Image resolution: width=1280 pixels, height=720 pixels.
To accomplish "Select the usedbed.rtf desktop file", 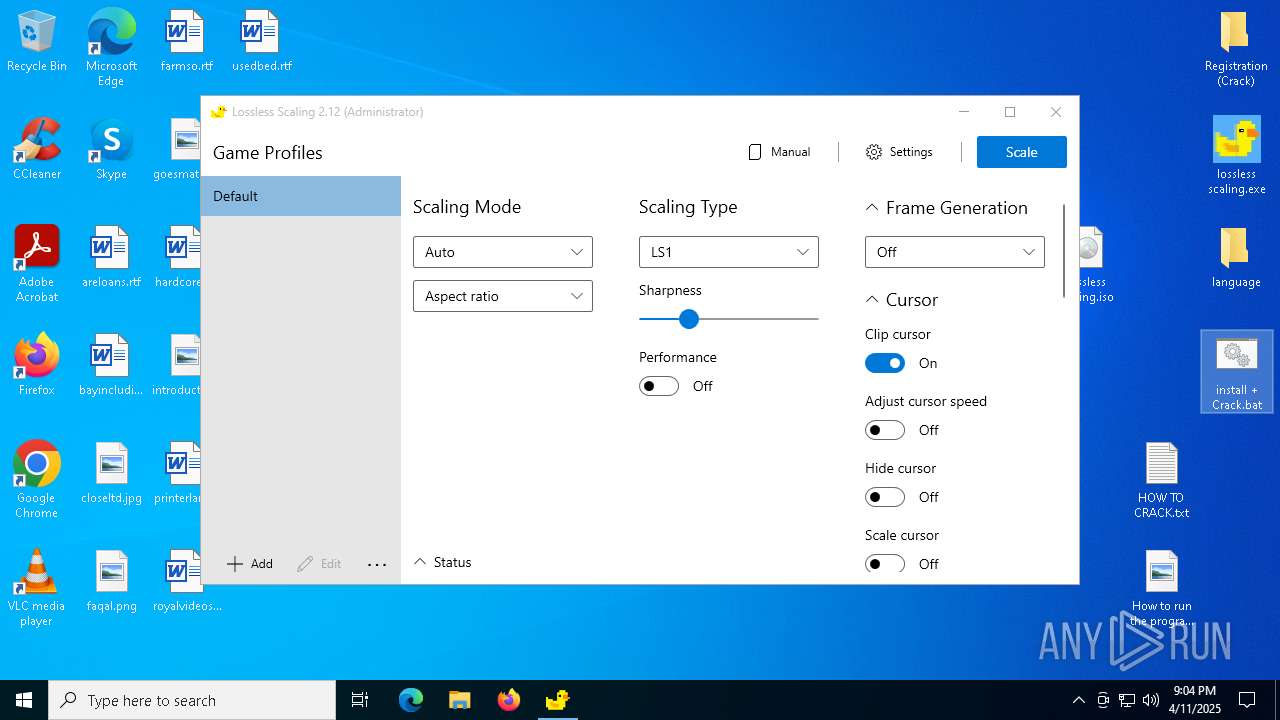I will click(261, 41).
